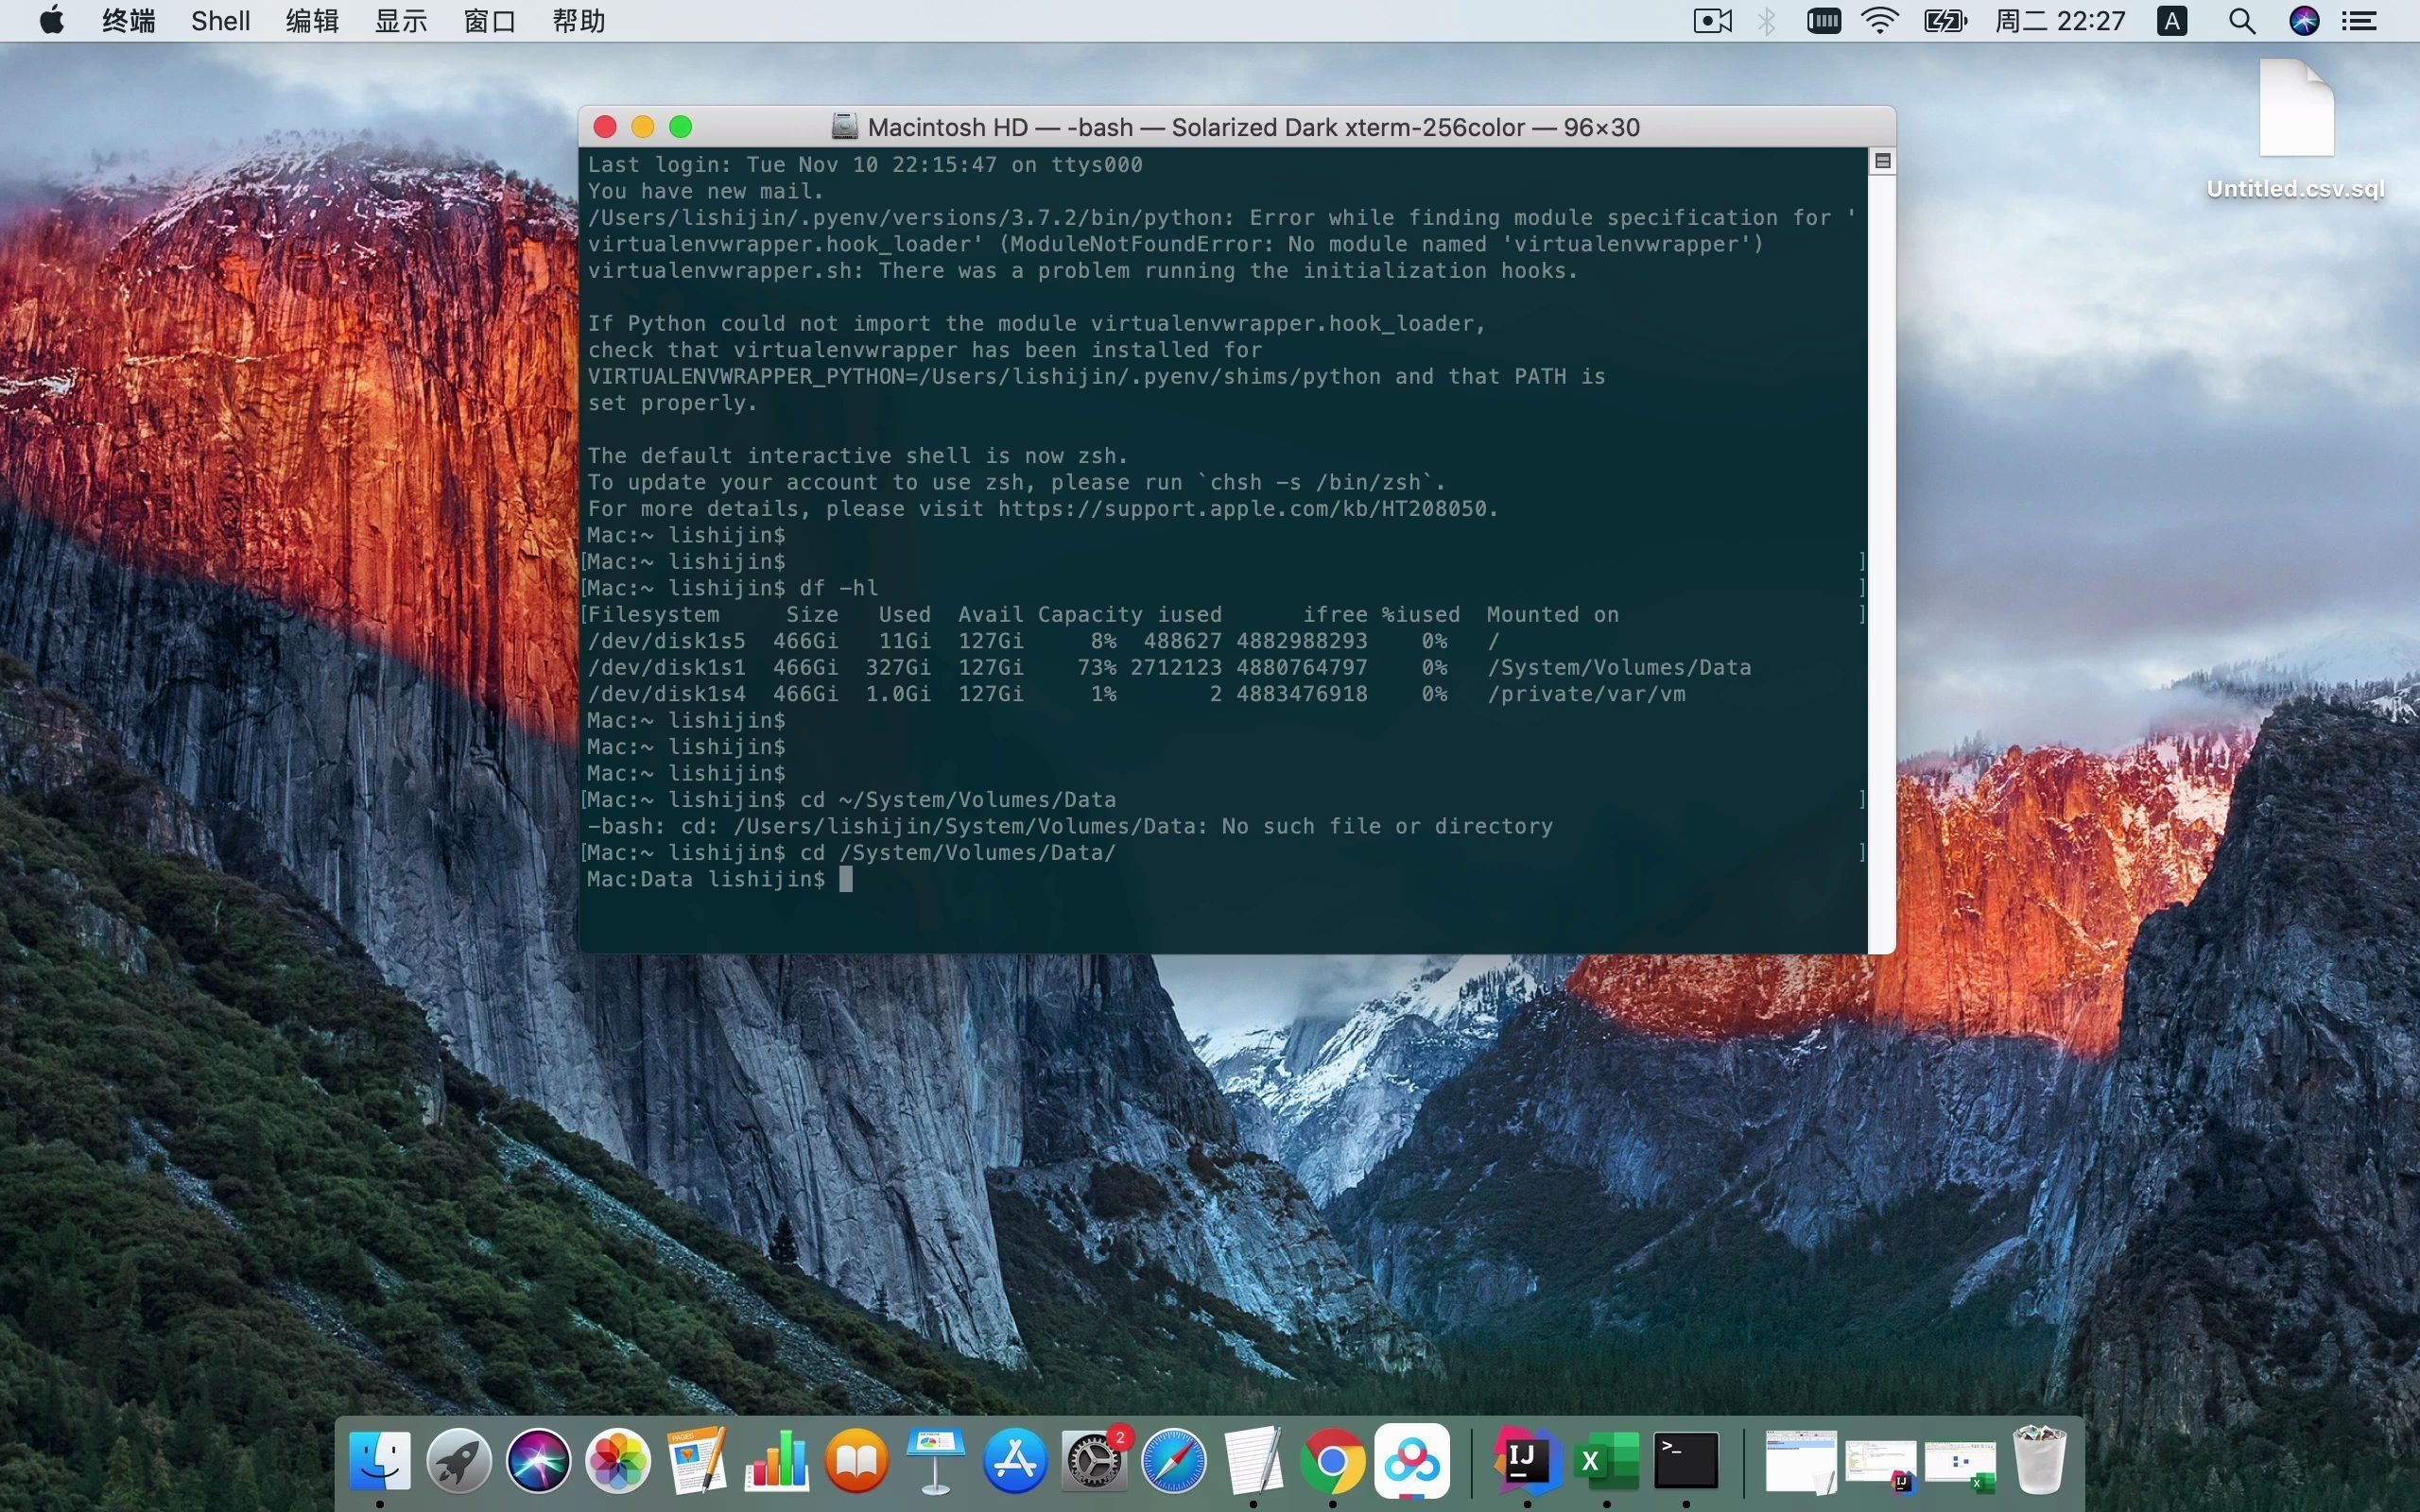
Task: Click the memory monitor menu bar icon
Action: coord(1824,21)
